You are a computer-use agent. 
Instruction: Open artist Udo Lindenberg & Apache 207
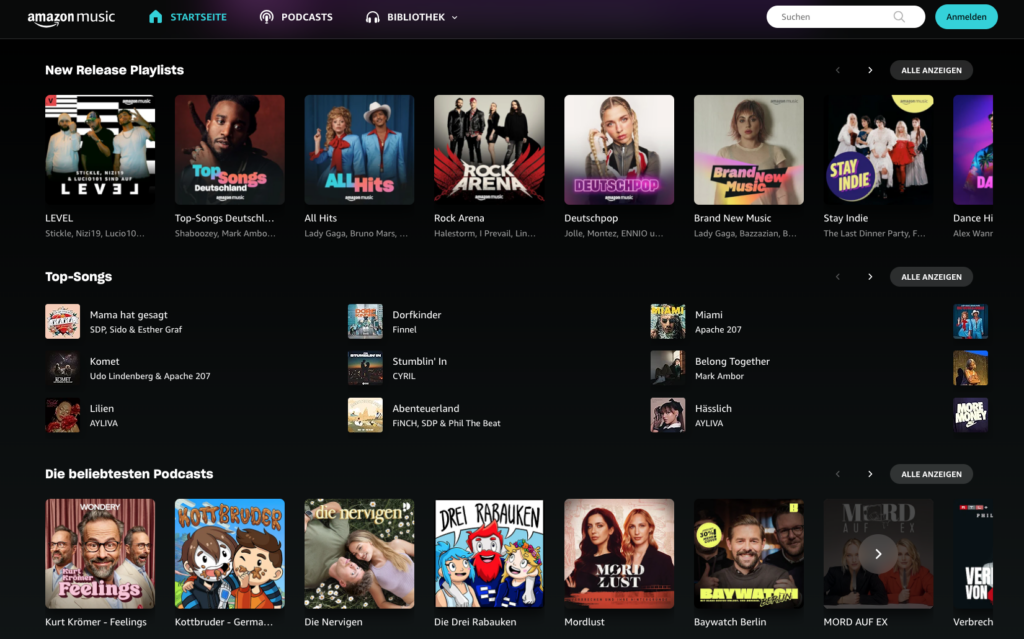point(150,376)
